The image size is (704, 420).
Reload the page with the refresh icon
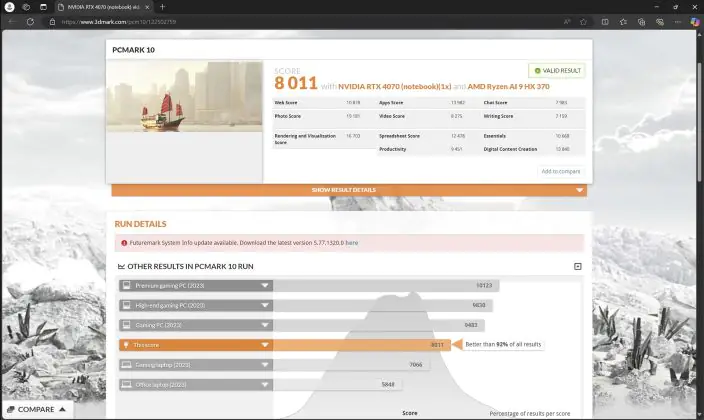(30, 22)
